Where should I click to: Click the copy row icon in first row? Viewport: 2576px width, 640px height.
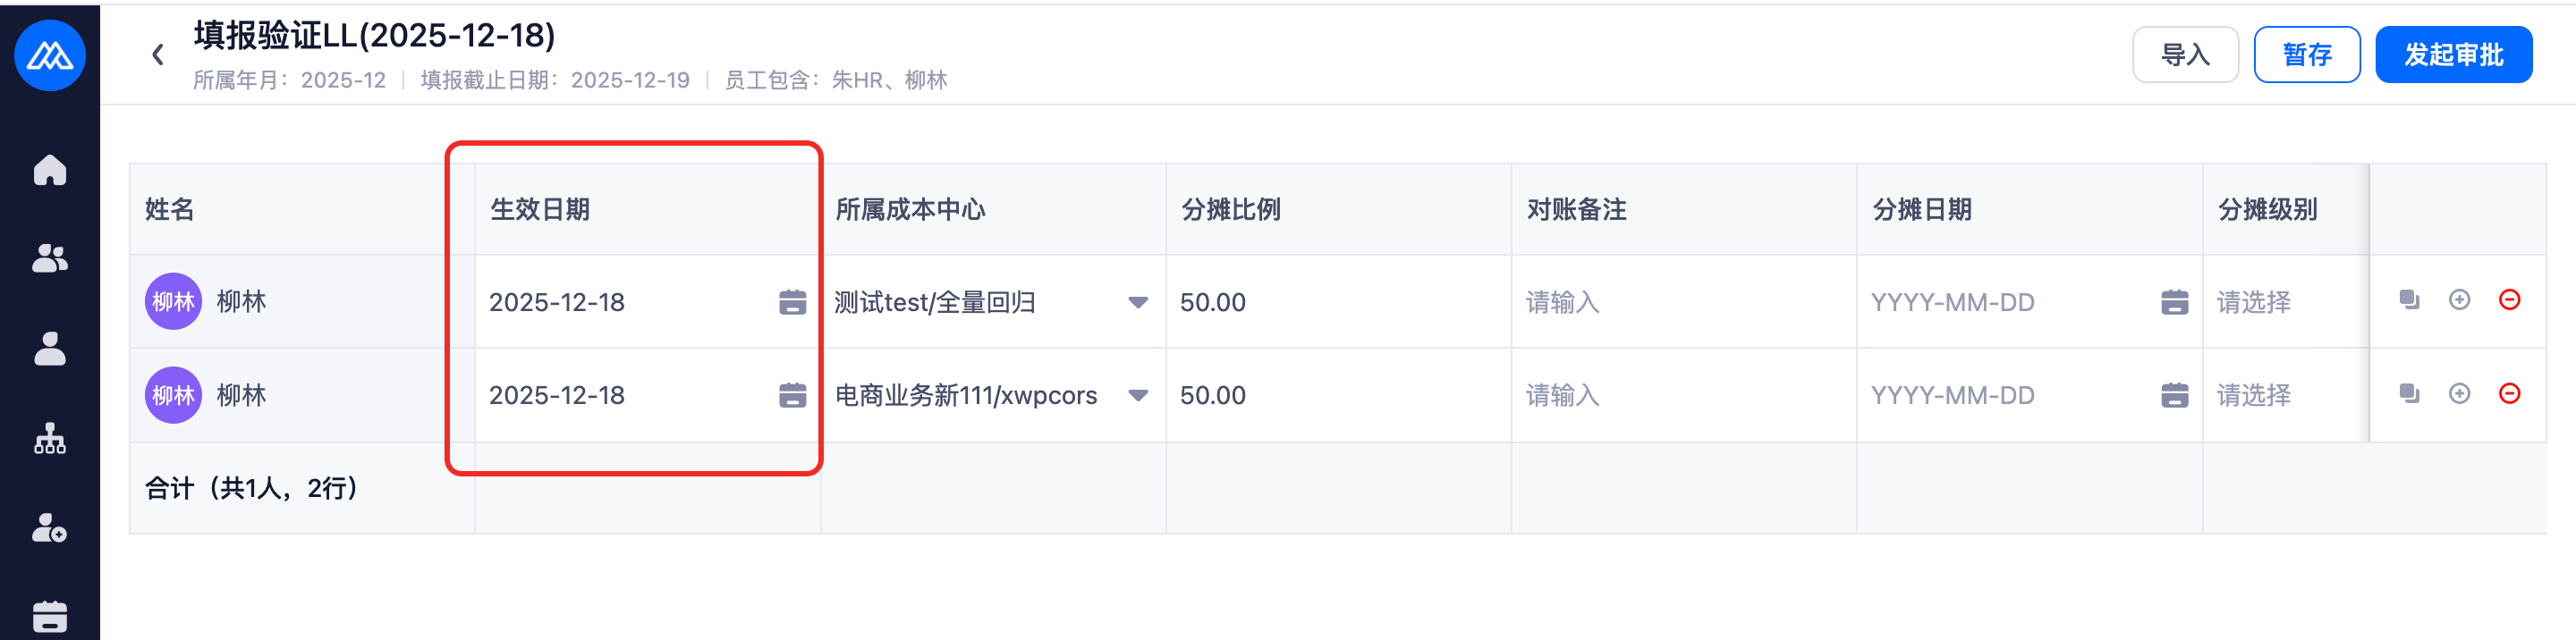[2409, 300]
